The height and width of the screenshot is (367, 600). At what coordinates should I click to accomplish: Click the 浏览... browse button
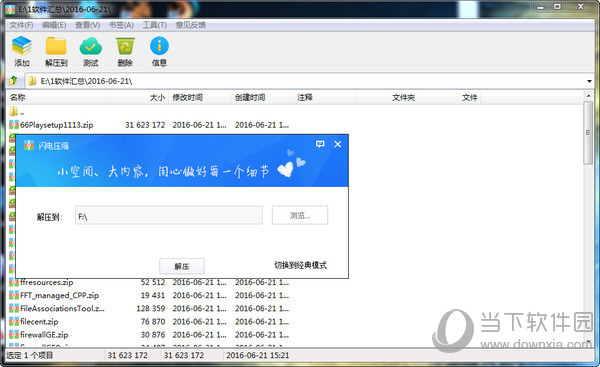coord(300,215)
